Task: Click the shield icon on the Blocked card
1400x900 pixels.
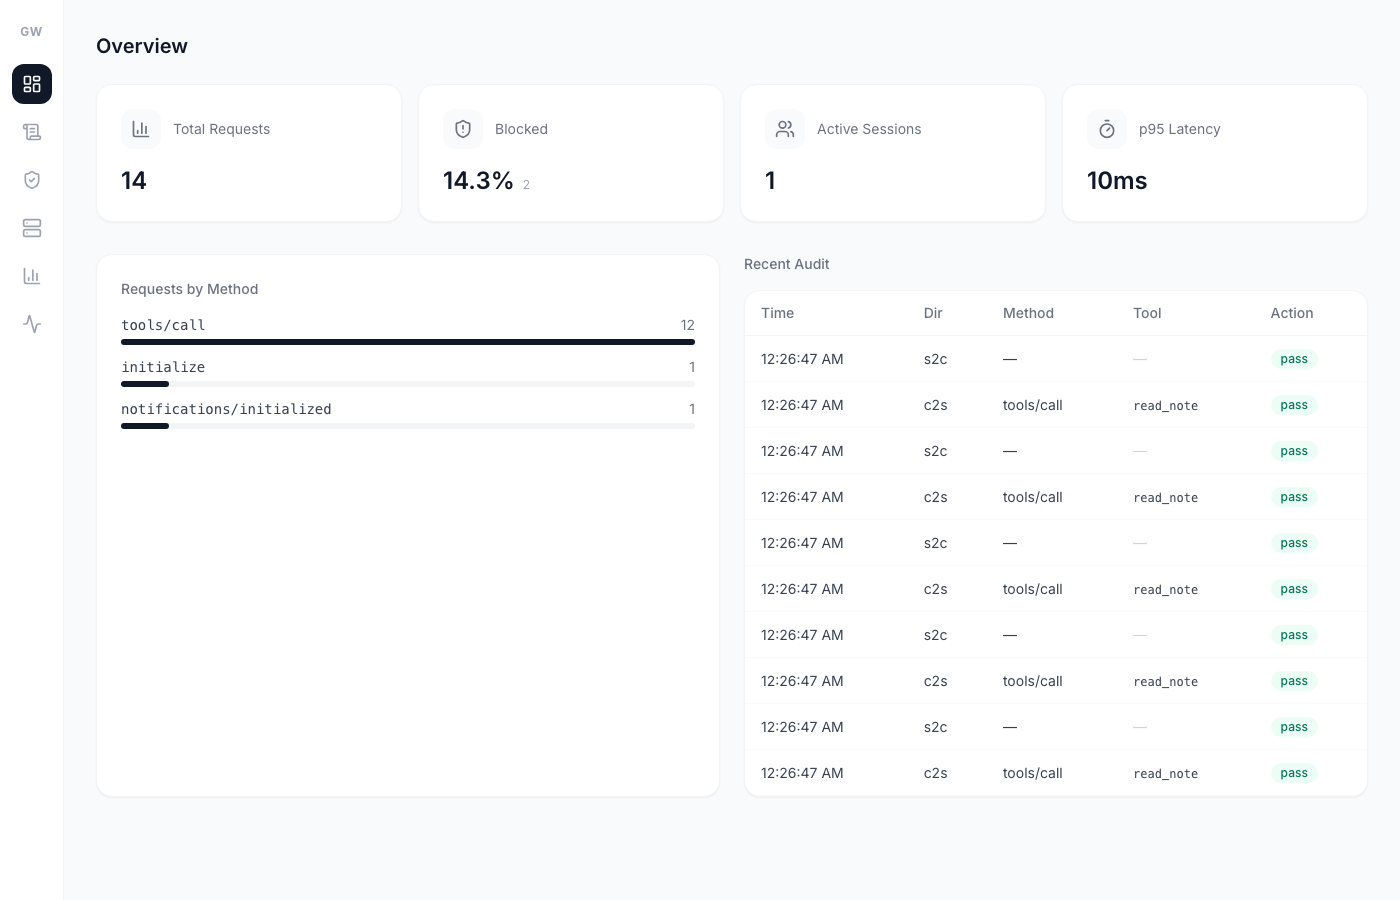Action: point(463,129)
